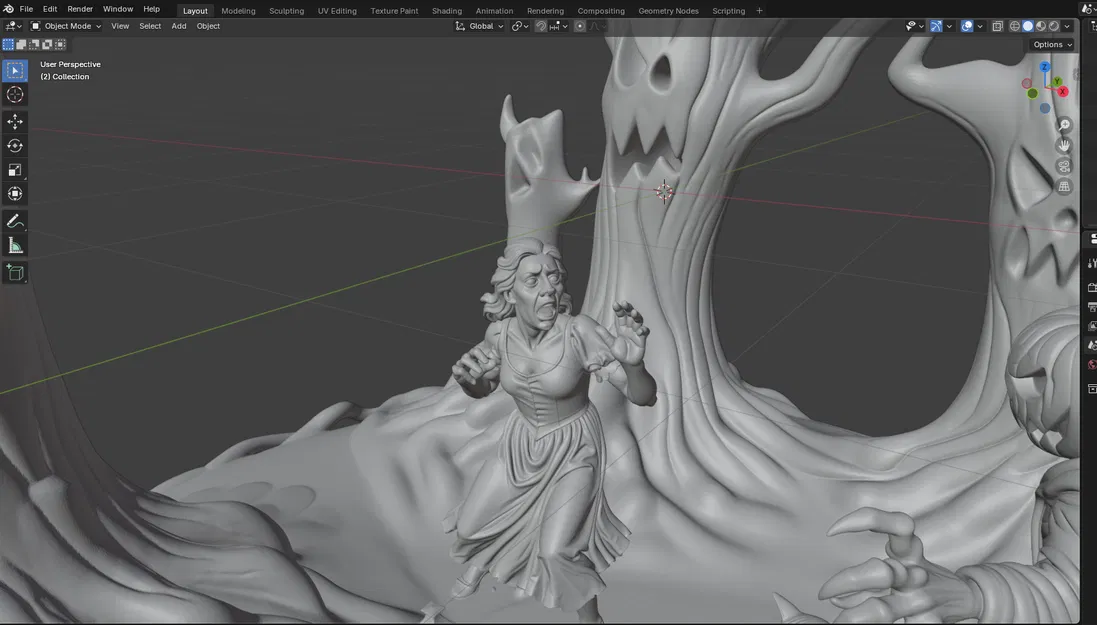The height and width of the screenshot is (625, 1097).
Task: Open the Add menu
Action: pyautogui.click(x=178, y=26)
